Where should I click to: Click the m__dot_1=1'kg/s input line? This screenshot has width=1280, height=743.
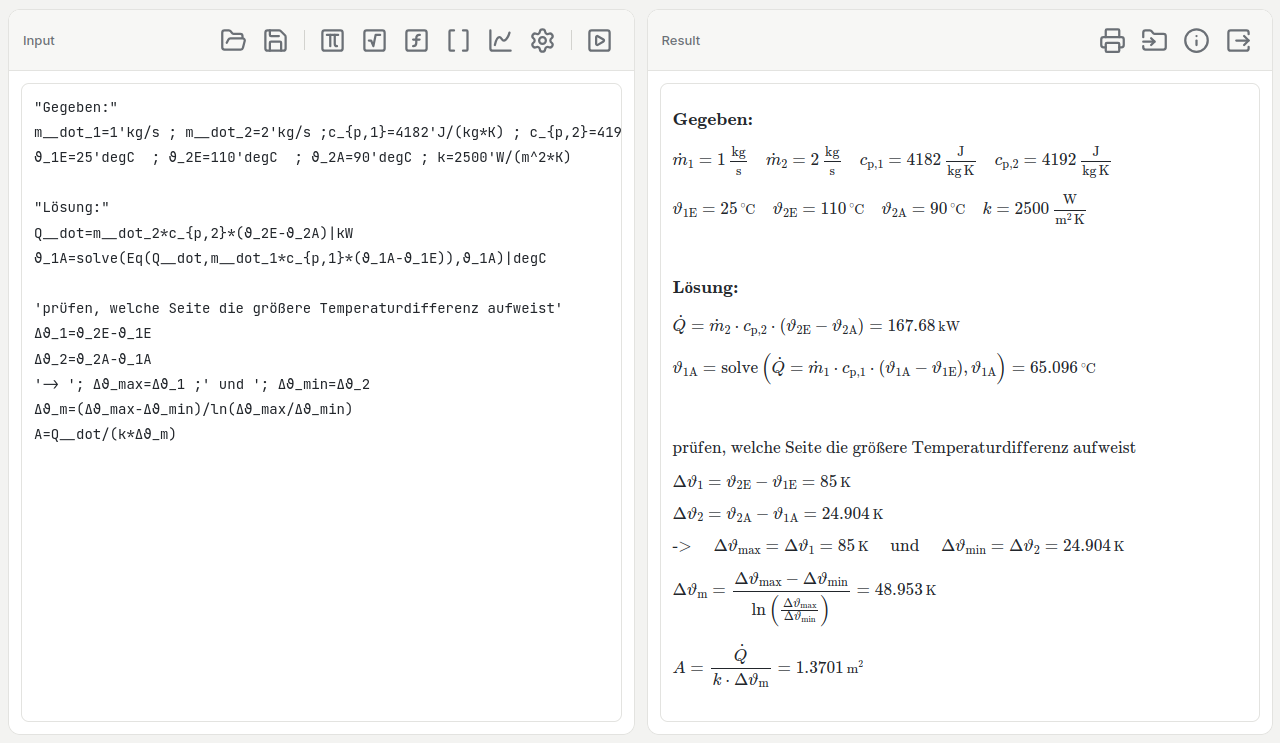tap(328, 132)
